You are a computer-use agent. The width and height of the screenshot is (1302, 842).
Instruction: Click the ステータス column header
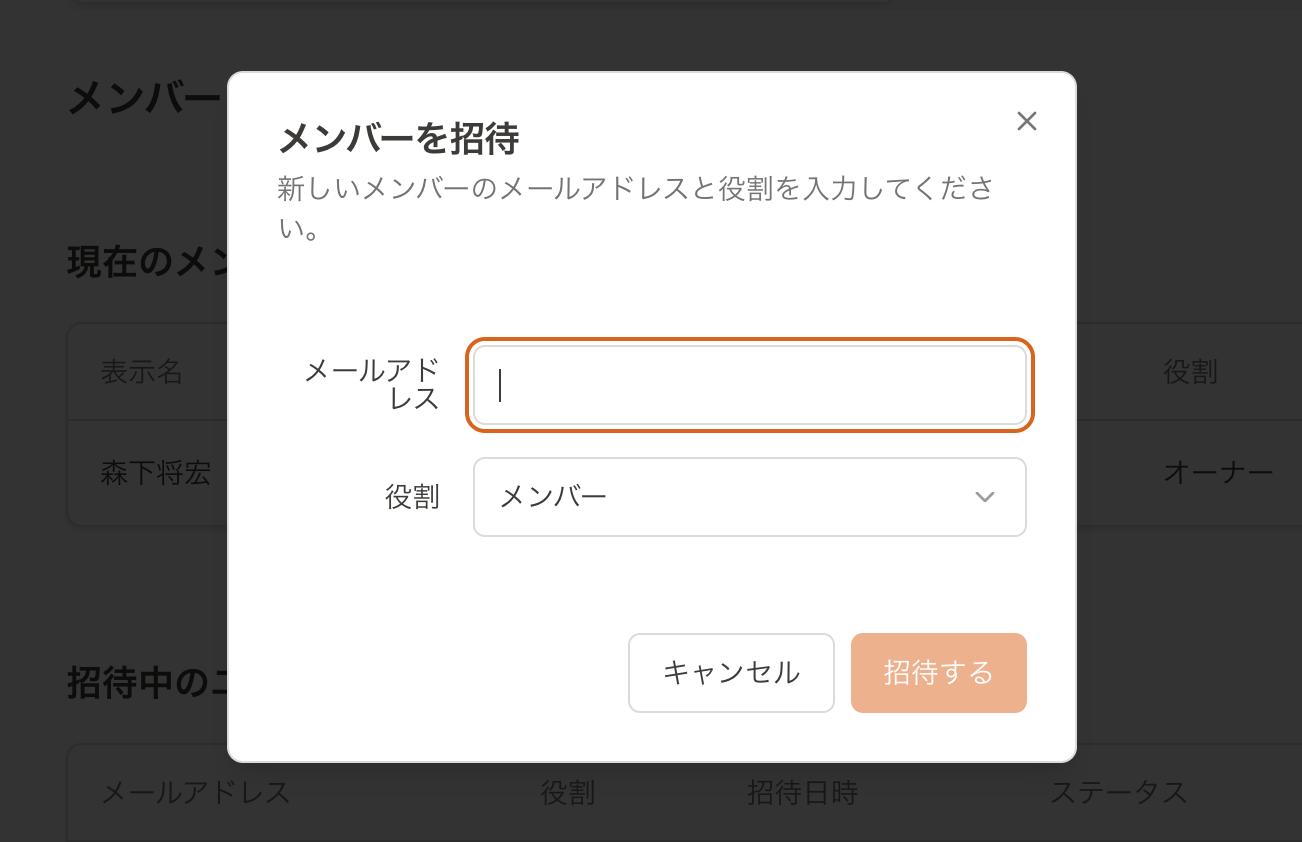tap(1118, 793)
